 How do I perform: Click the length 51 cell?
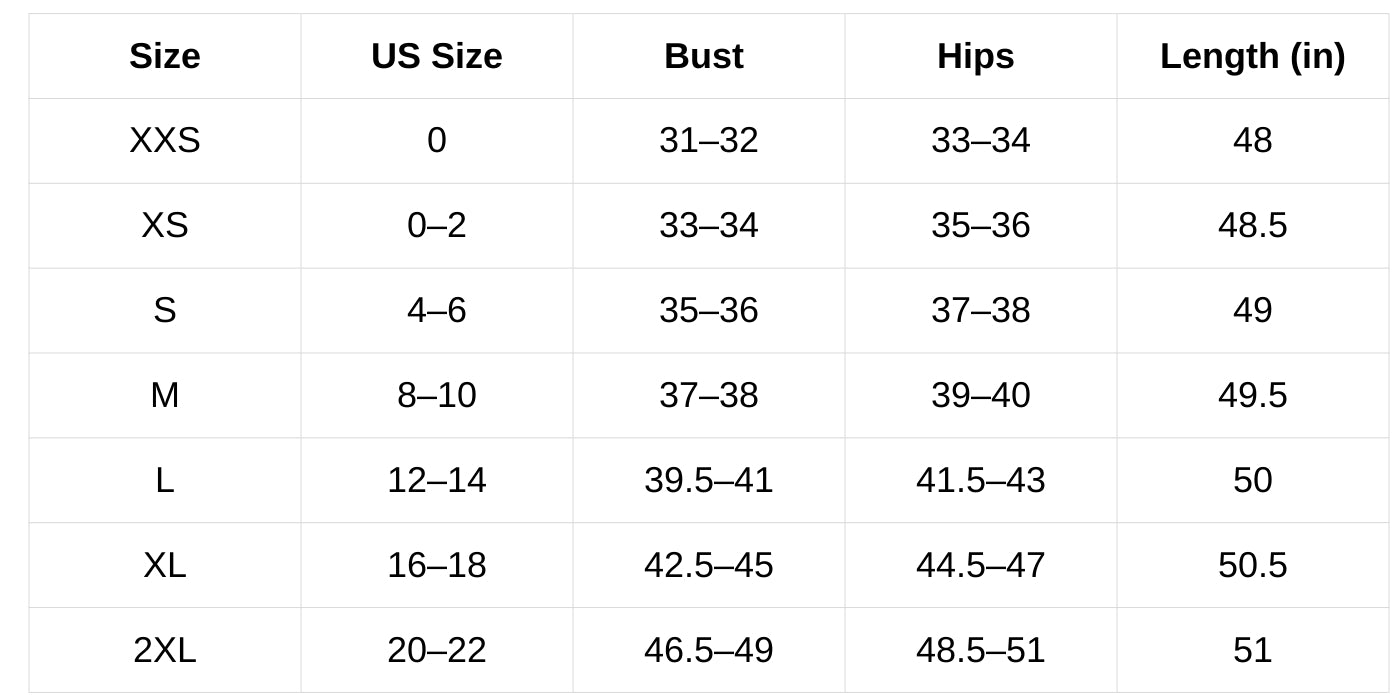click(x=1253, y=651)
